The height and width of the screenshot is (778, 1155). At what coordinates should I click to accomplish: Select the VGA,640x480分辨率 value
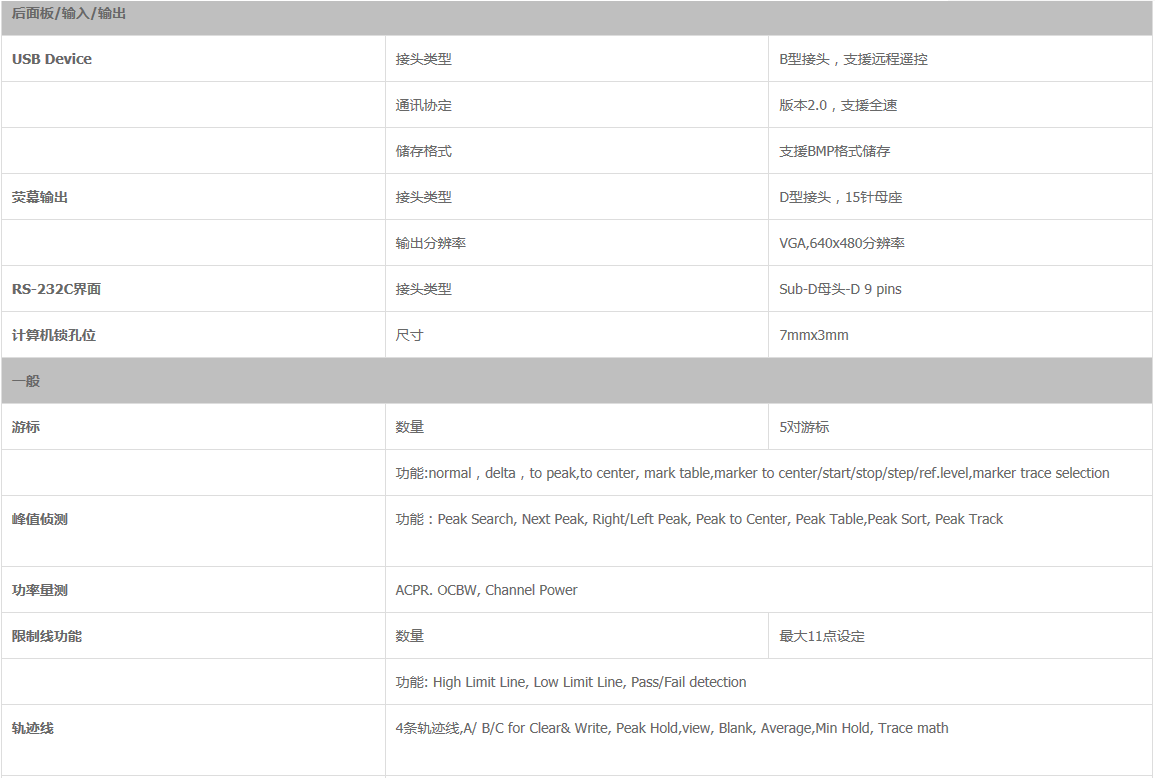coord(842,243)
